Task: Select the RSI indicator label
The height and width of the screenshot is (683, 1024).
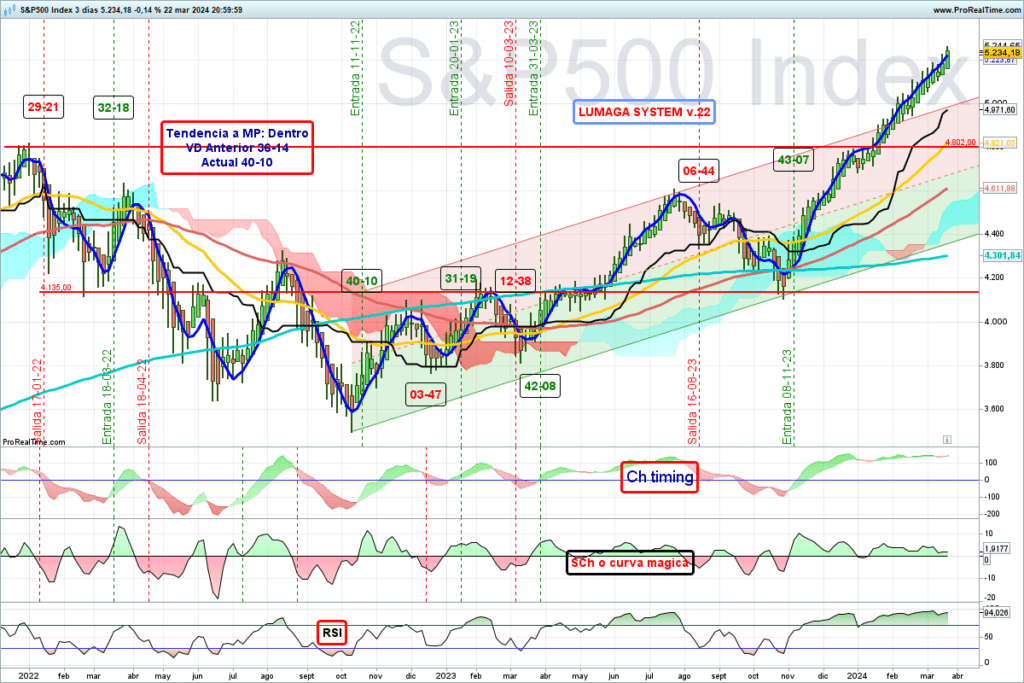Action: (332, 633)
